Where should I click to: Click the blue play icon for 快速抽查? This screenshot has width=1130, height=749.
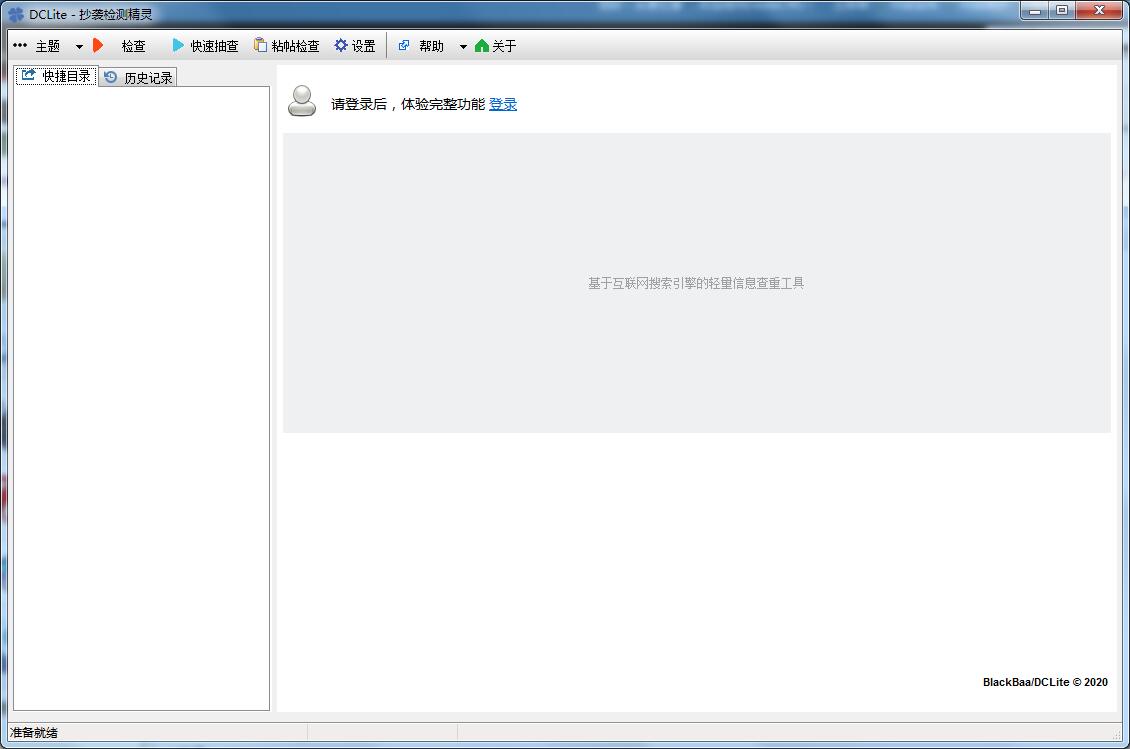178,45
